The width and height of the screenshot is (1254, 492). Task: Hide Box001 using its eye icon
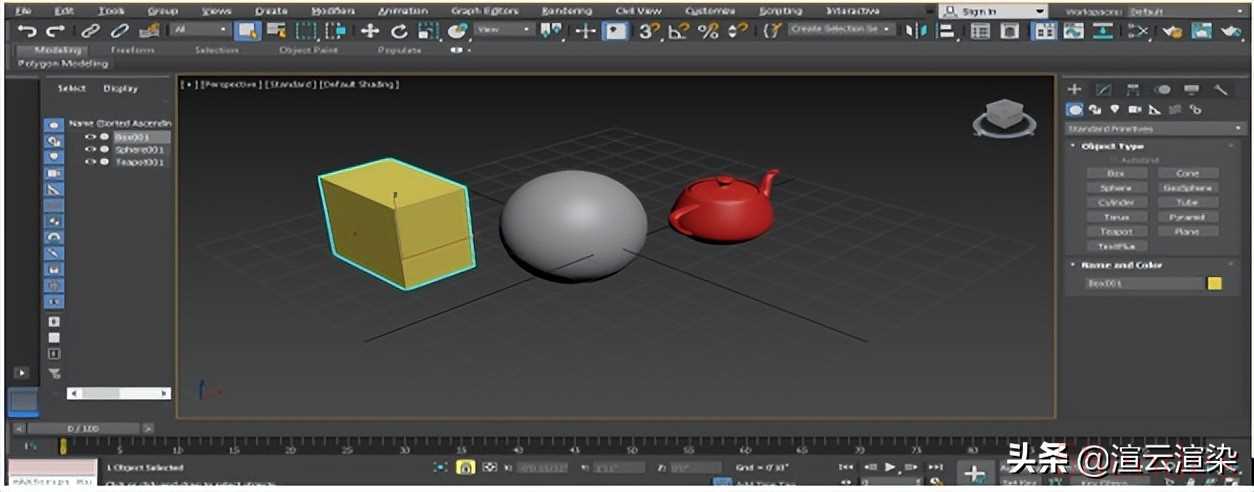90,137
